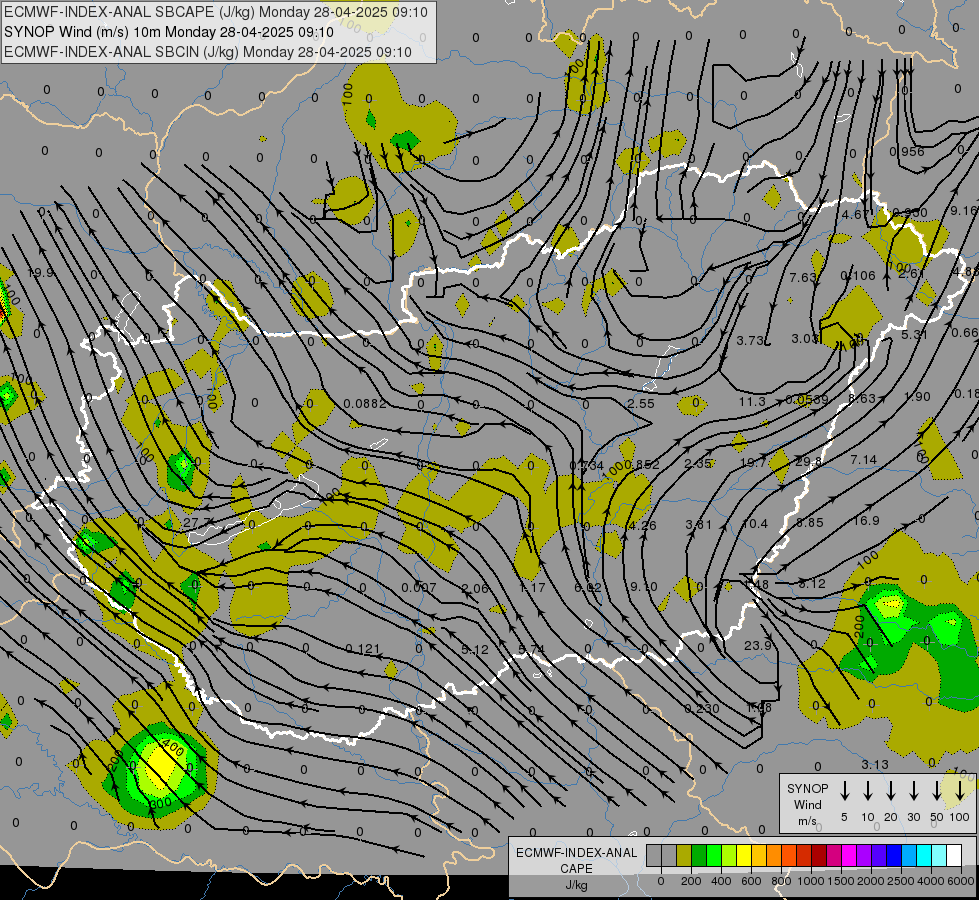Click the SYNOP Wind m/s legend label
This screenshot has height=900, width=979.
[807, 805]
